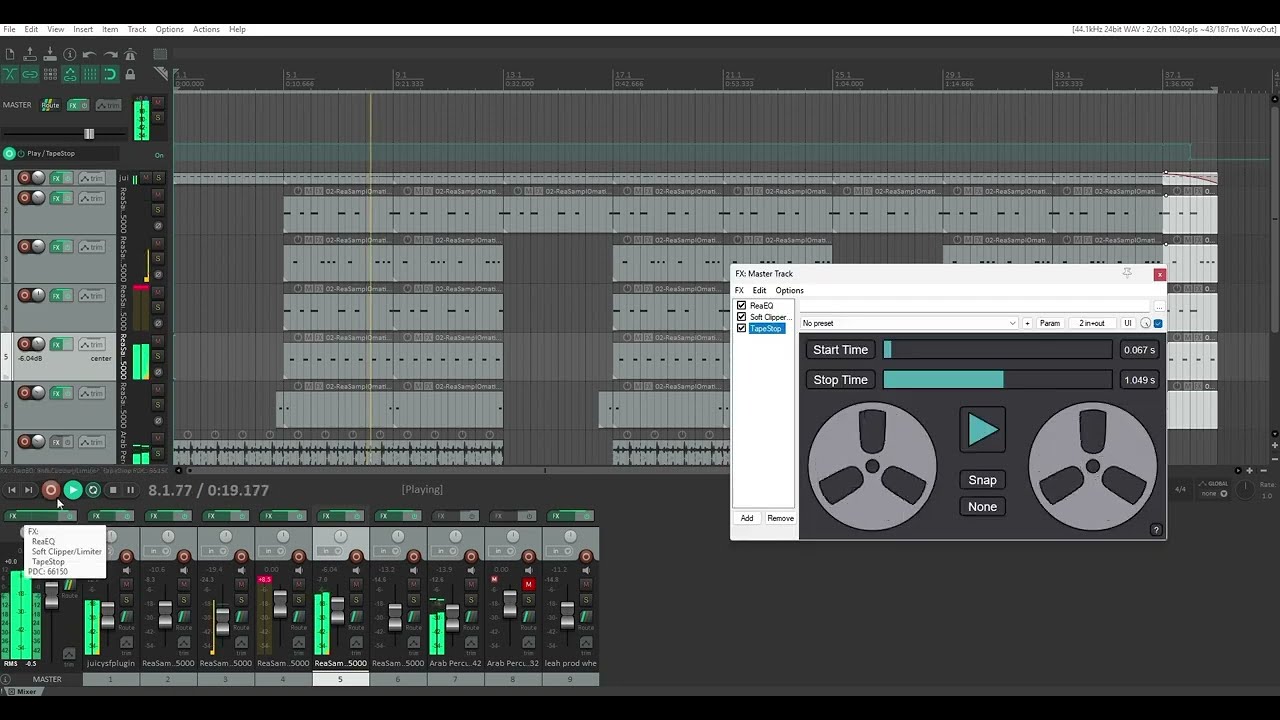Click the Snap button in TapeStop
This screenshot has width=1280, height=720.
click(x=982, y=480)
